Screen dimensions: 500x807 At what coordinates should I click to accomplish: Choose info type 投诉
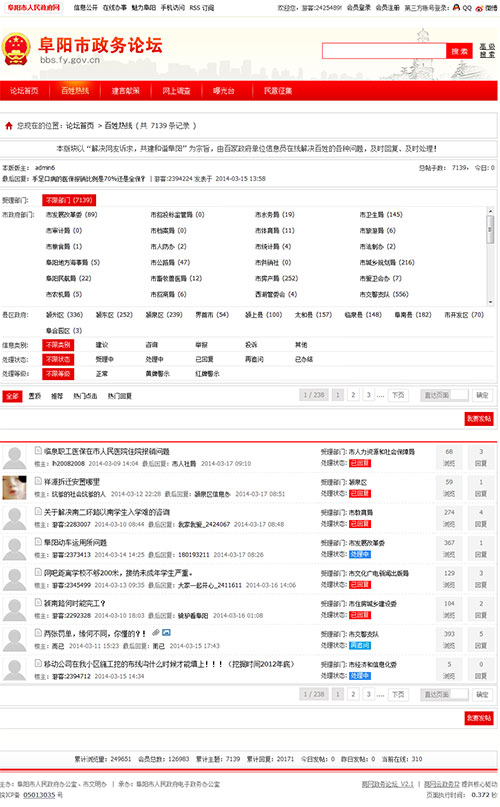click(251, 345)
